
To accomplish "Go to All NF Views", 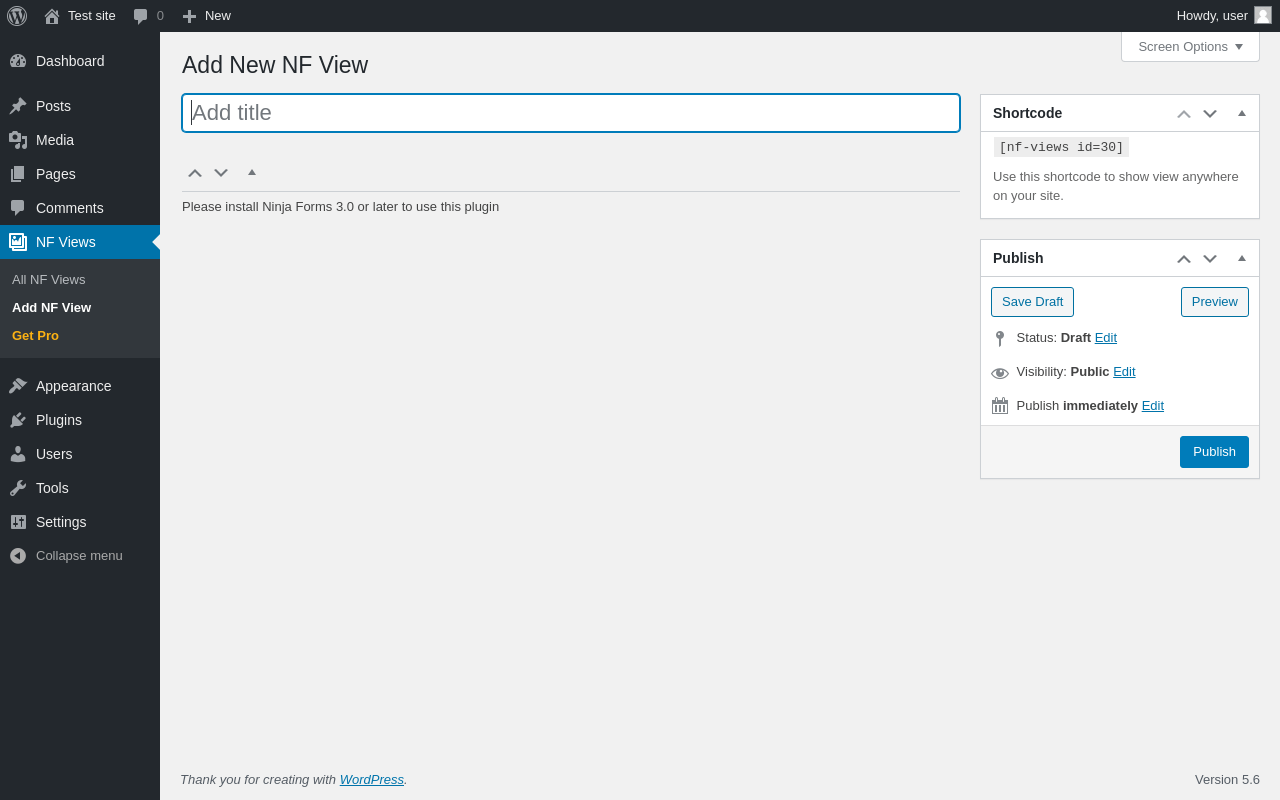I will 48,280.
